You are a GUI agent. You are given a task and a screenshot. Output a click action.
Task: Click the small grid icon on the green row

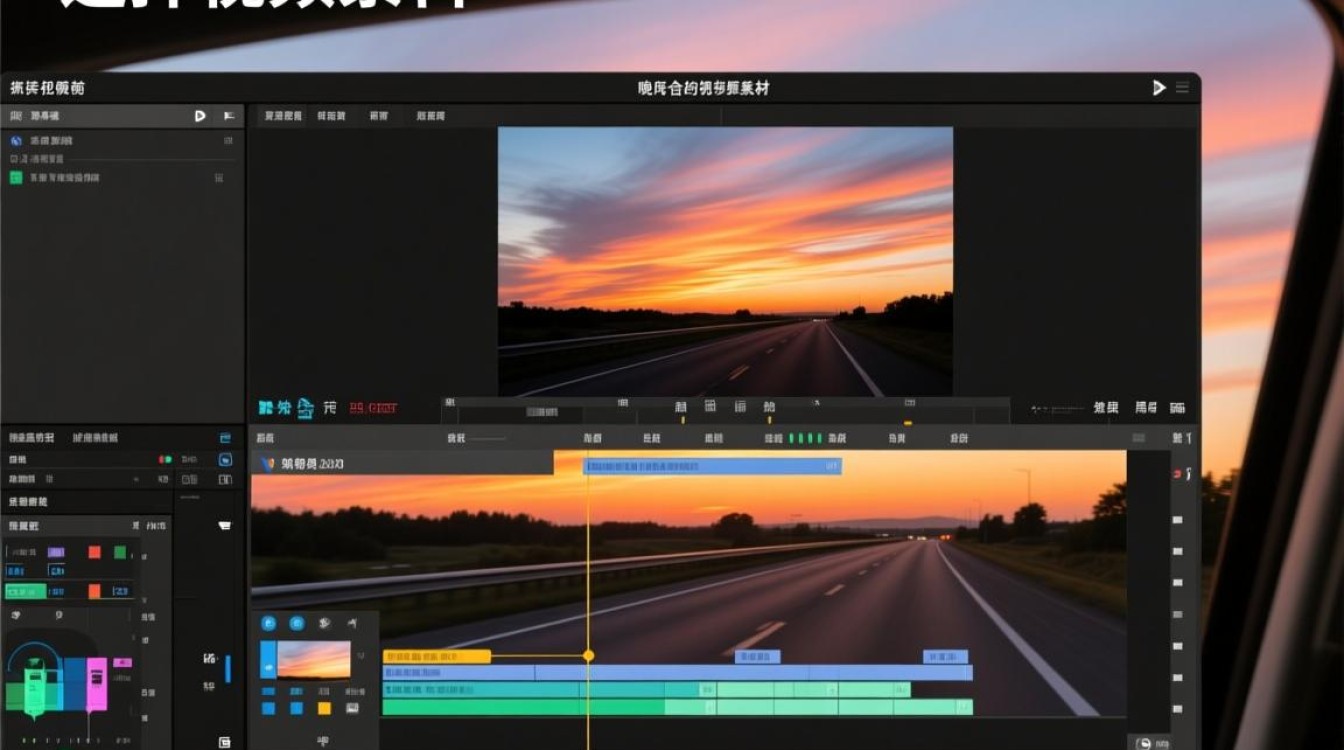point(219,178)
